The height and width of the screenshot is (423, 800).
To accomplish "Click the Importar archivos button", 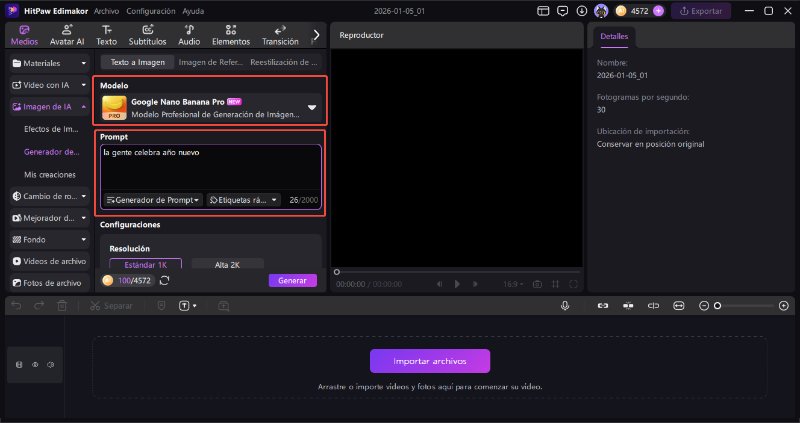I will 430,360.
